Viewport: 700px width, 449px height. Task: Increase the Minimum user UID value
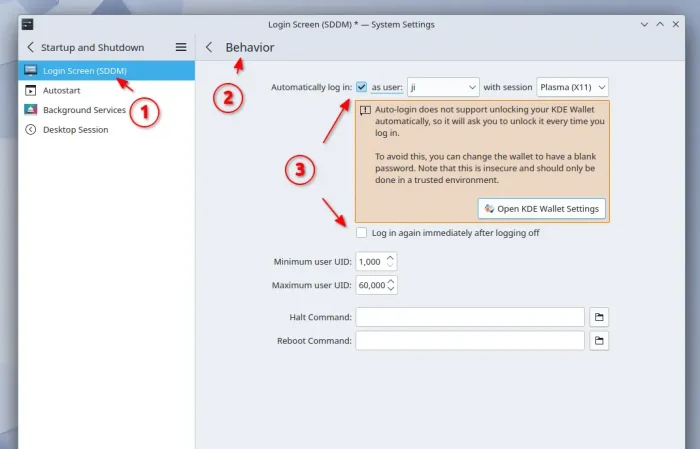pos(391,257)
